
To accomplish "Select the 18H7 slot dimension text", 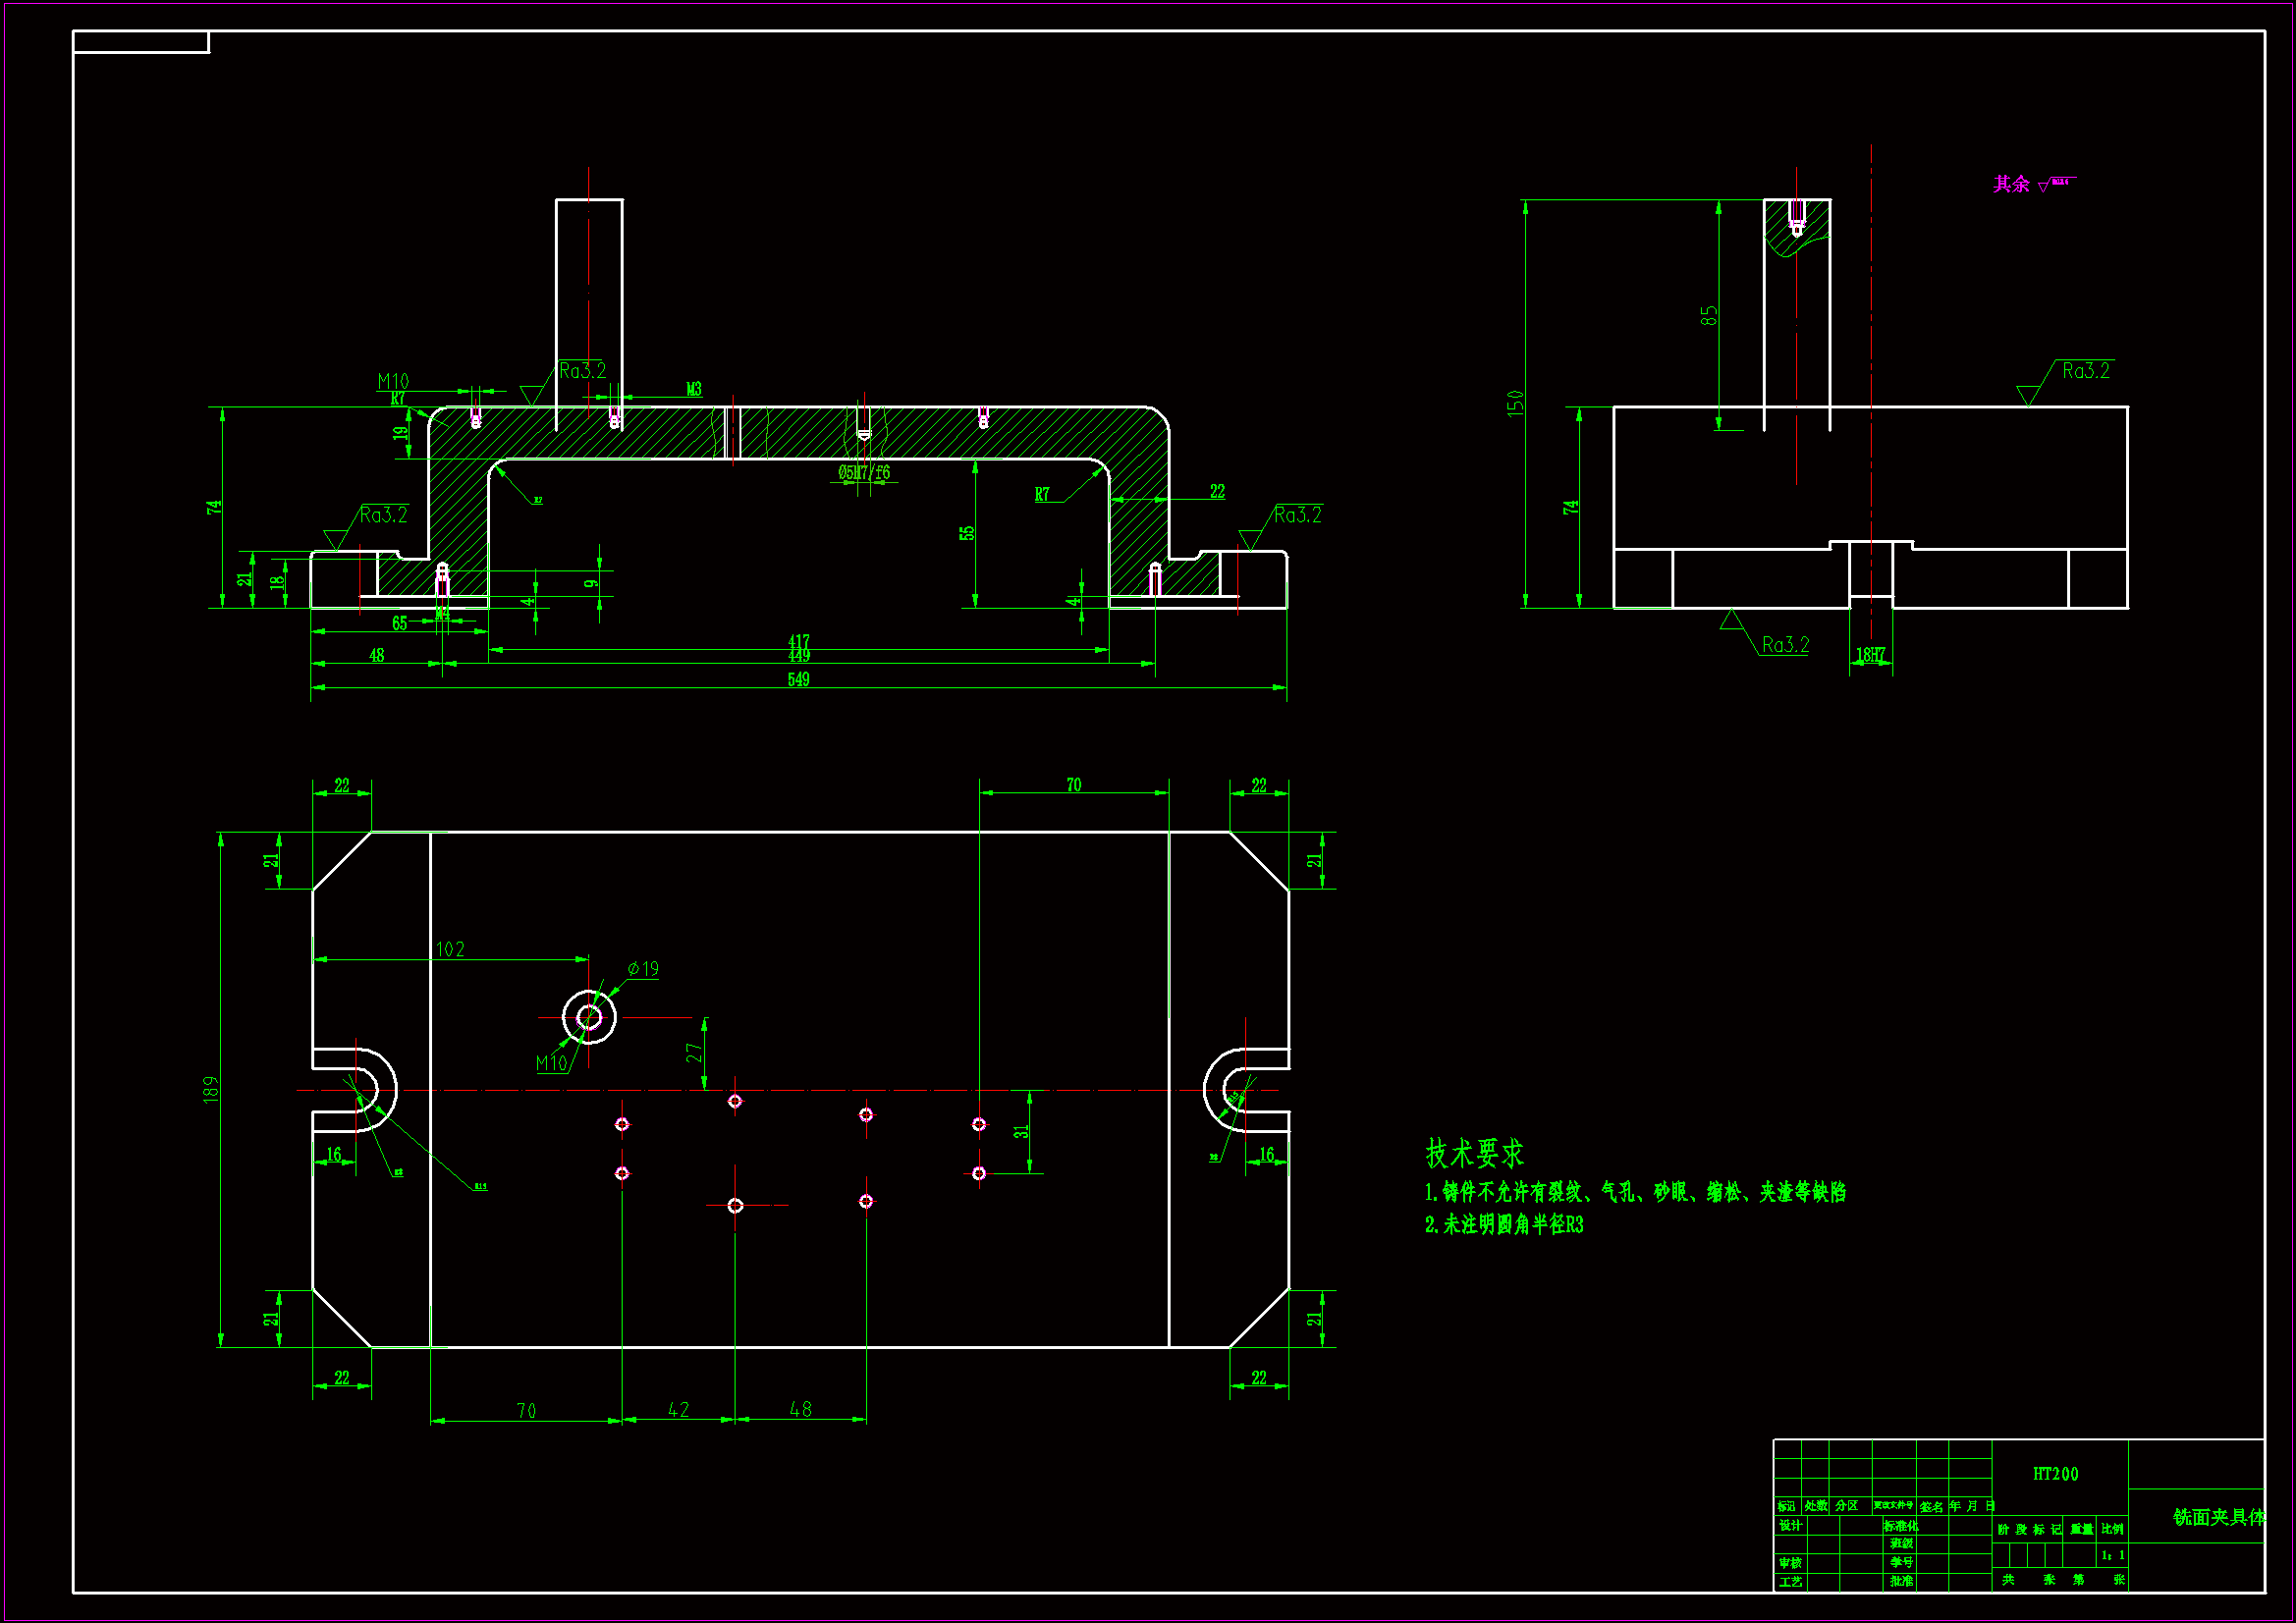I will tap(1870, 655).
